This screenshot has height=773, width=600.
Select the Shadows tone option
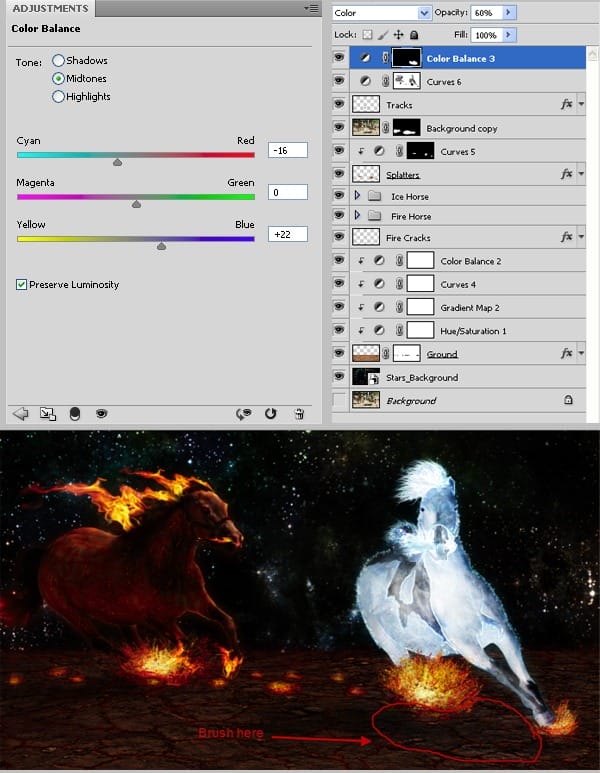(58, 60)
